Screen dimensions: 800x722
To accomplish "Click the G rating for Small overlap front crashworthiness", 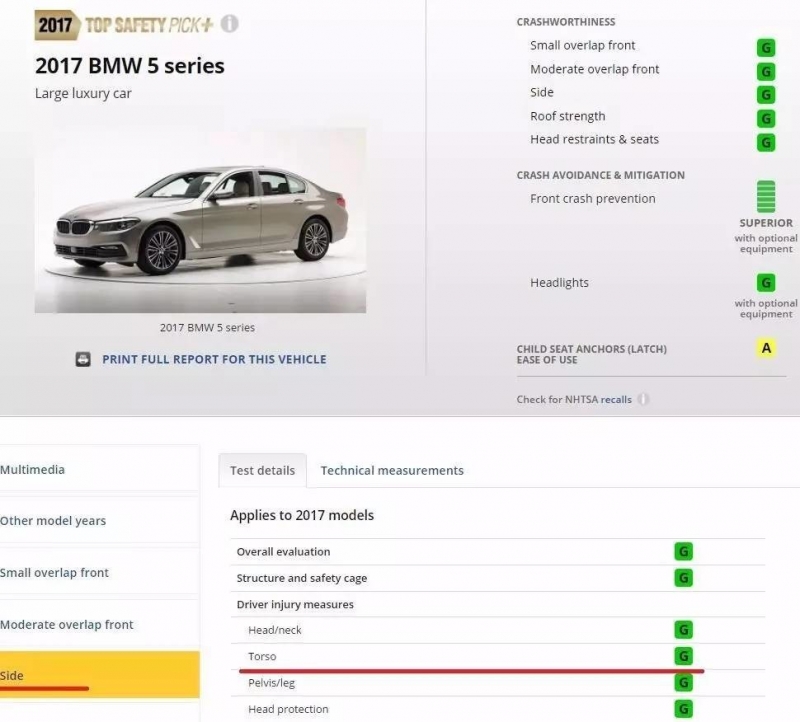I will [765, 48].
